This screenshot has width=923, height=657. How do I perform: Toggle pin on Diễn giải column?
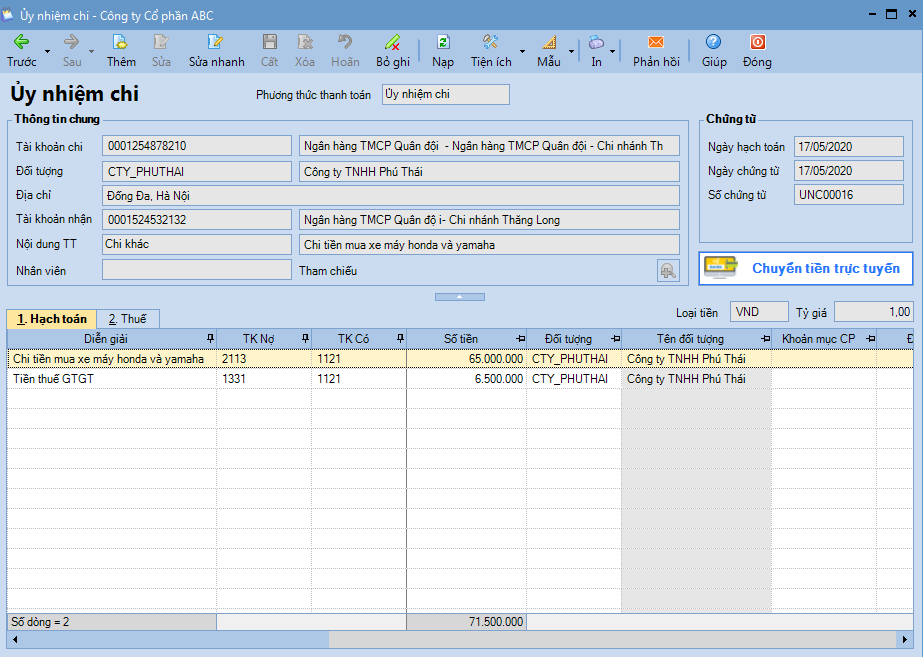click(210, 339)
